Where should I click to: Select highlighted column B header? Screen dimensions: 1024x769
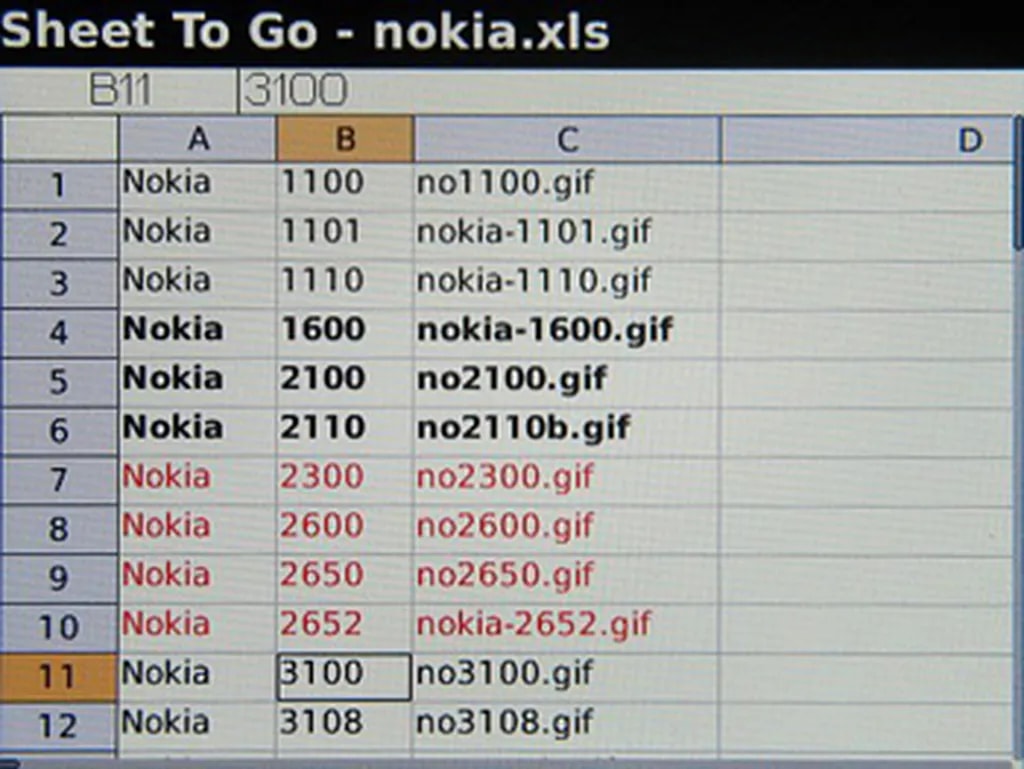point(345,140)
